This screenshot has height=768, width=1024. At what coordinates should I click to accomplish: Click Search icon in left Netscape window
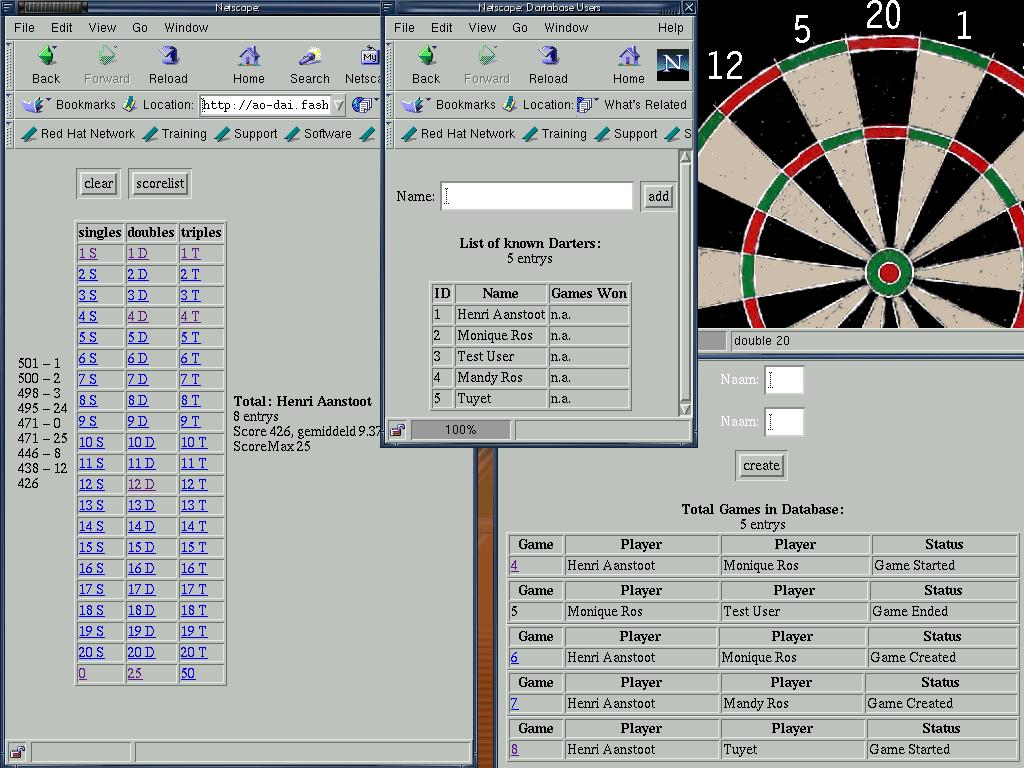coord(310,57)
